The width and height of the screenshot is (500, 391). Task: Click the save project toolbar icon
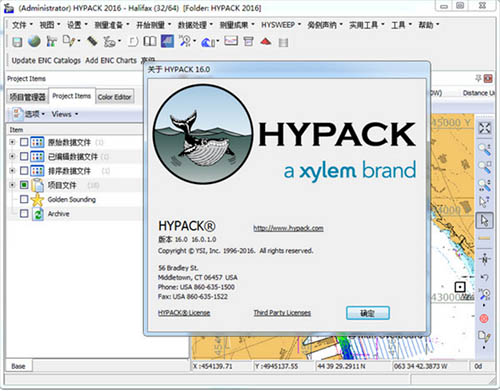(x=17, y=42)
